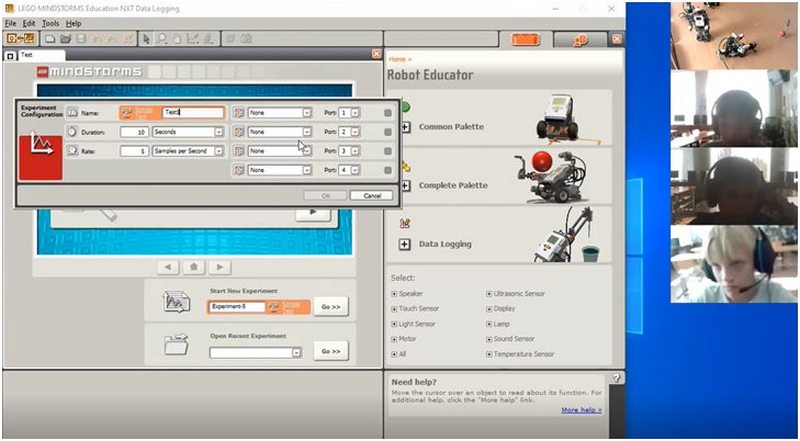The image size is (800, 441).
Task: Expand the Common Palette section
Action: 405,127
